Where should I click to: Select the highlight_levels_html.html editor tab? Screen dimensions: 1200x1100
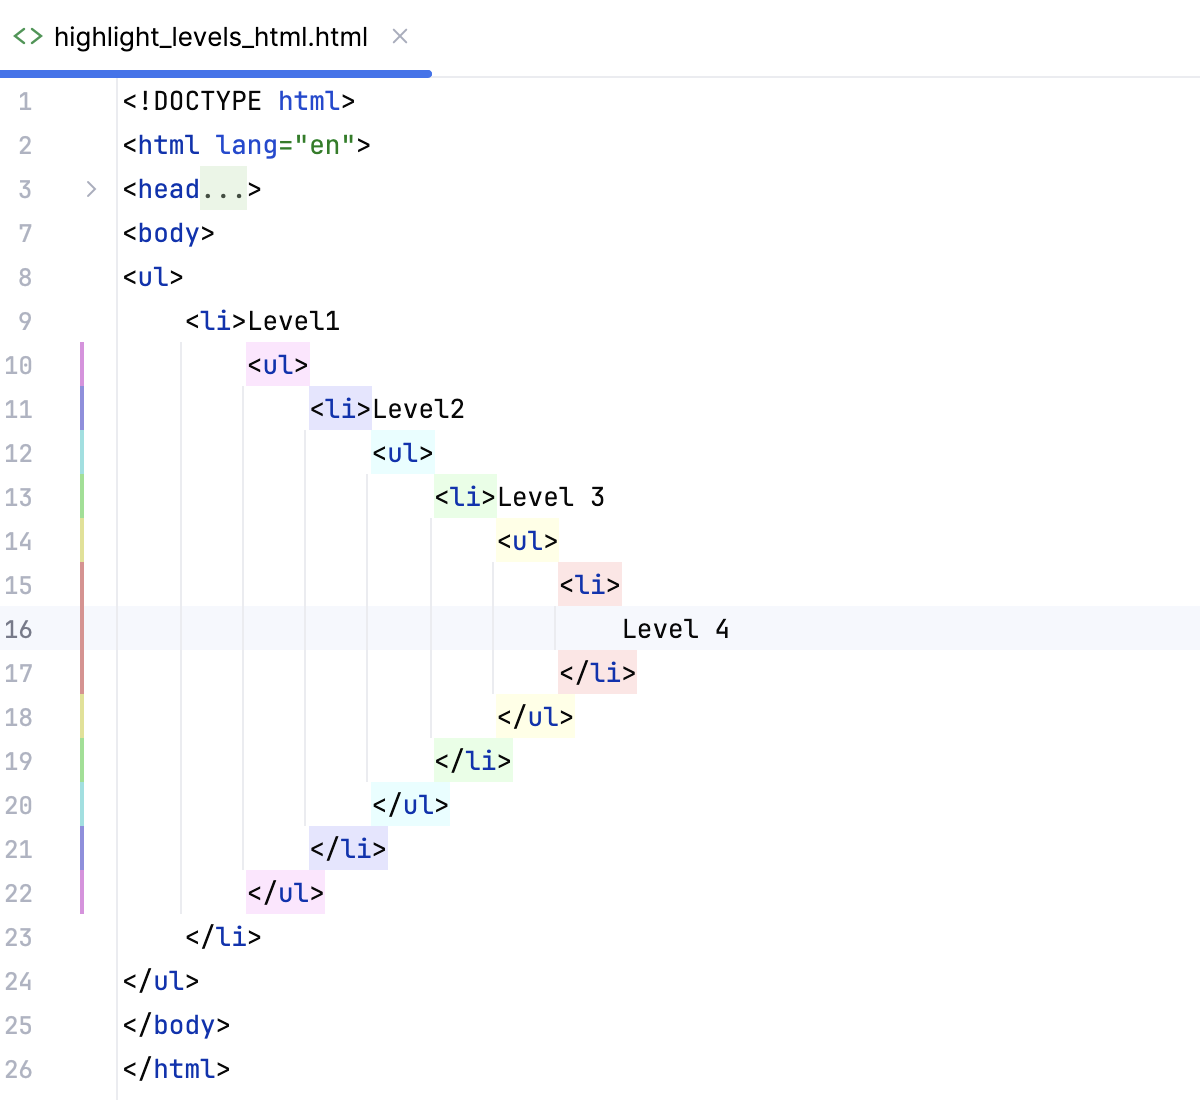(215, 38)
